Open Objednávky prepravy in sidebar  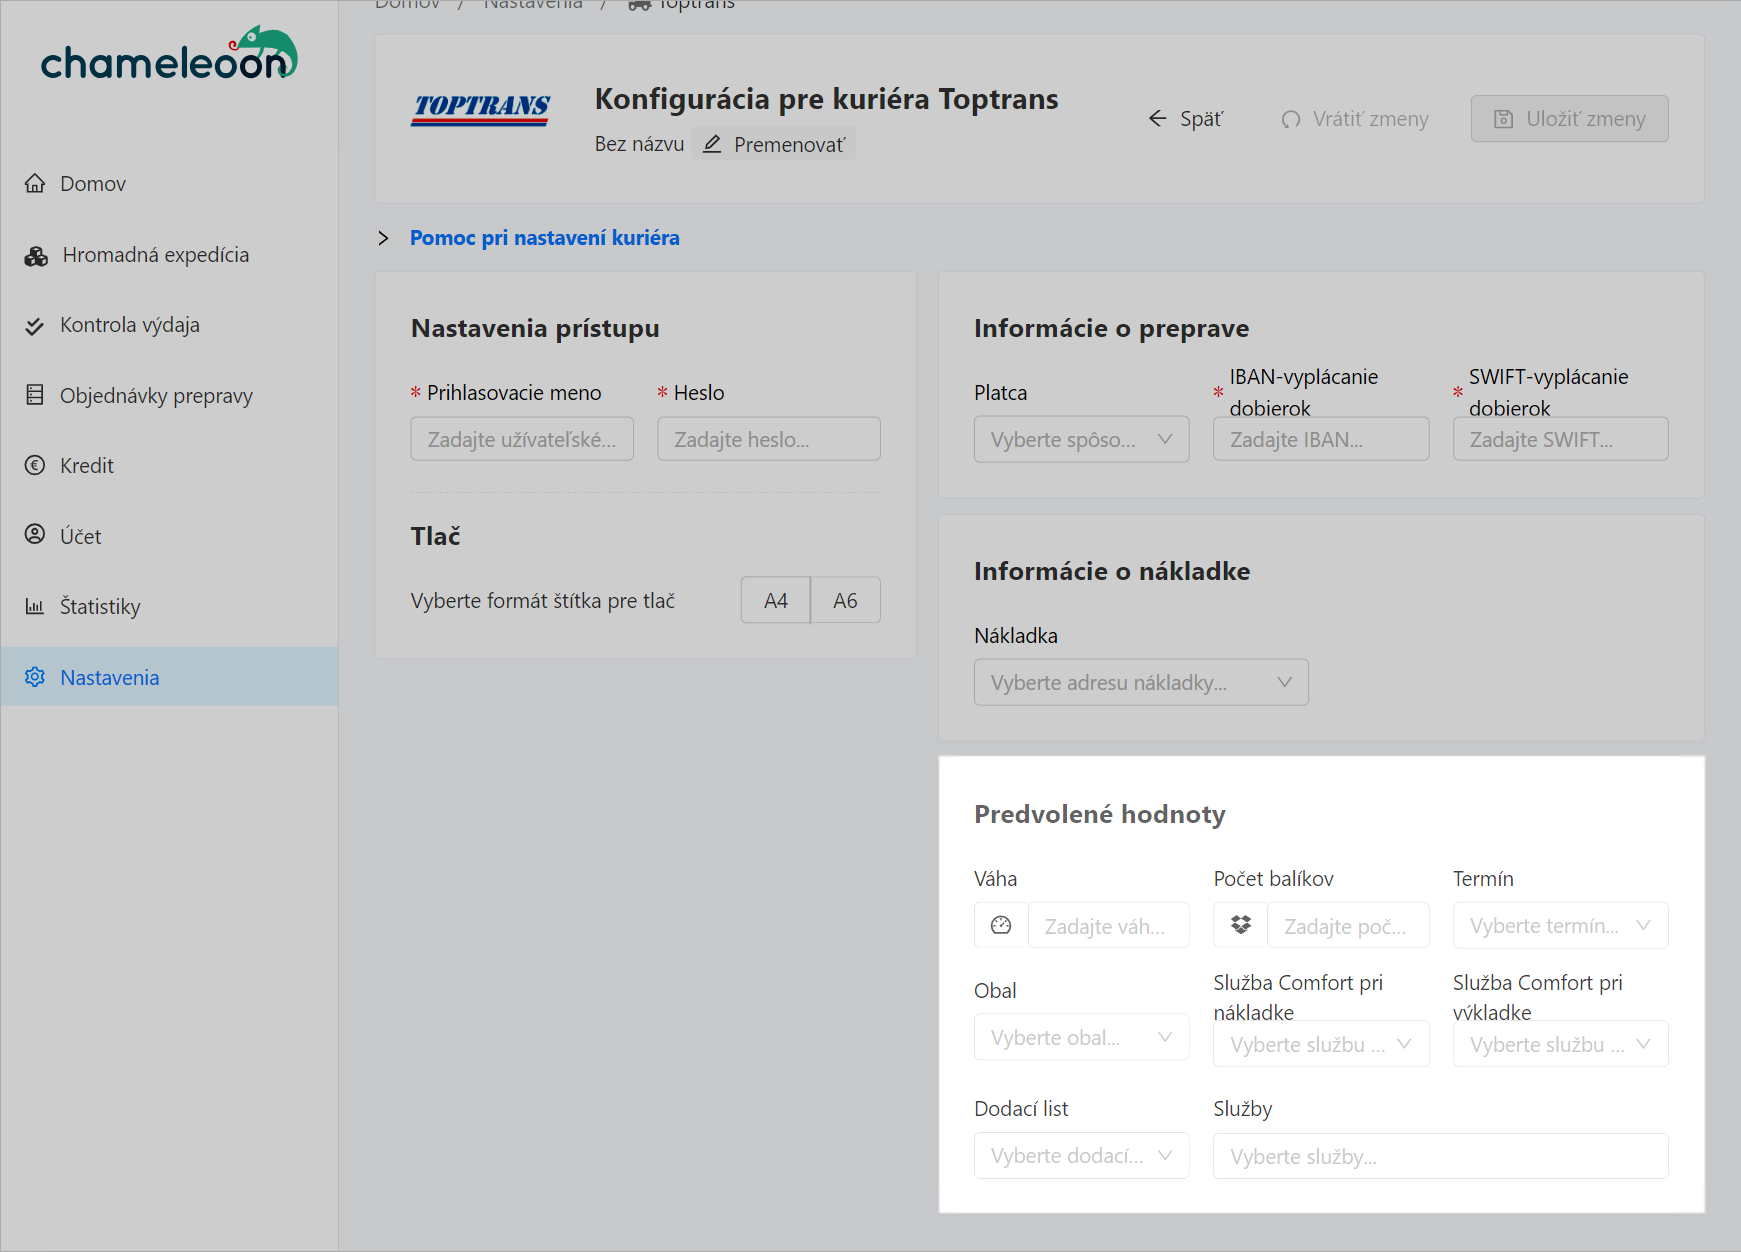(x=156, y=396)
